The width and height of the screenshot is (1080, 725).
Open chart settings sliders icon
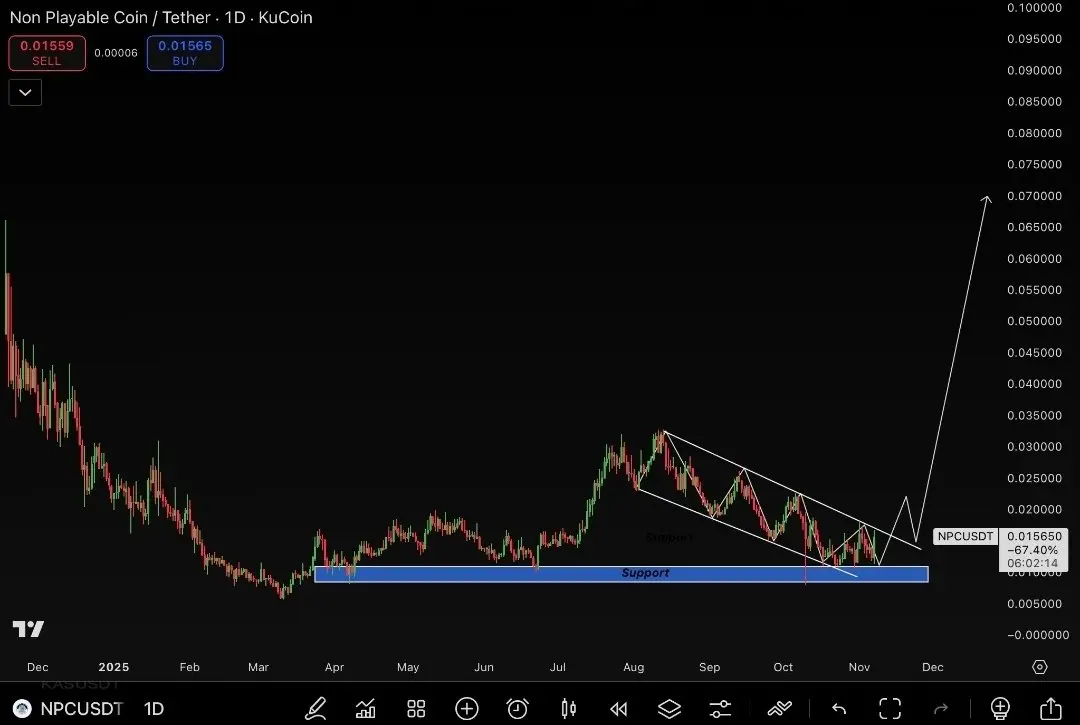click(x=720, y=708)
